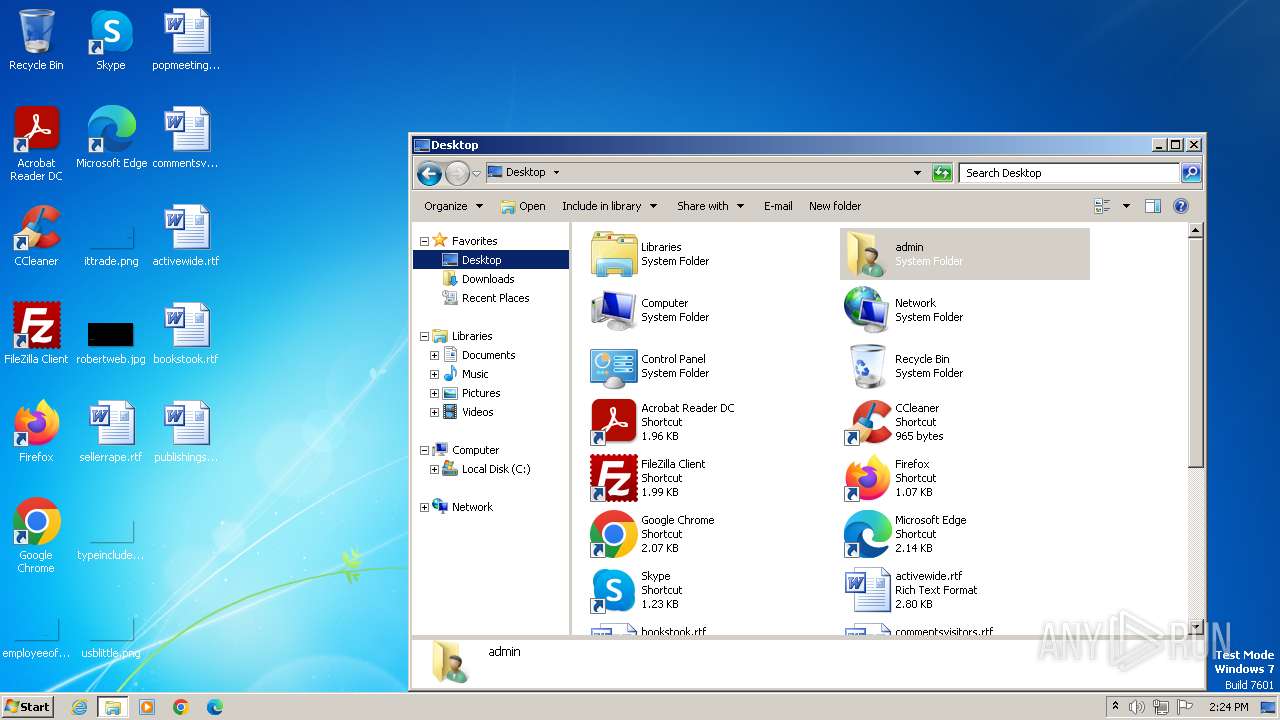Image resolution: width=1280 pixels, height=720 pixels.
Task: Select bookstook.rtf on the desktop
Action: pyautogui.click(x=186, y=334)
